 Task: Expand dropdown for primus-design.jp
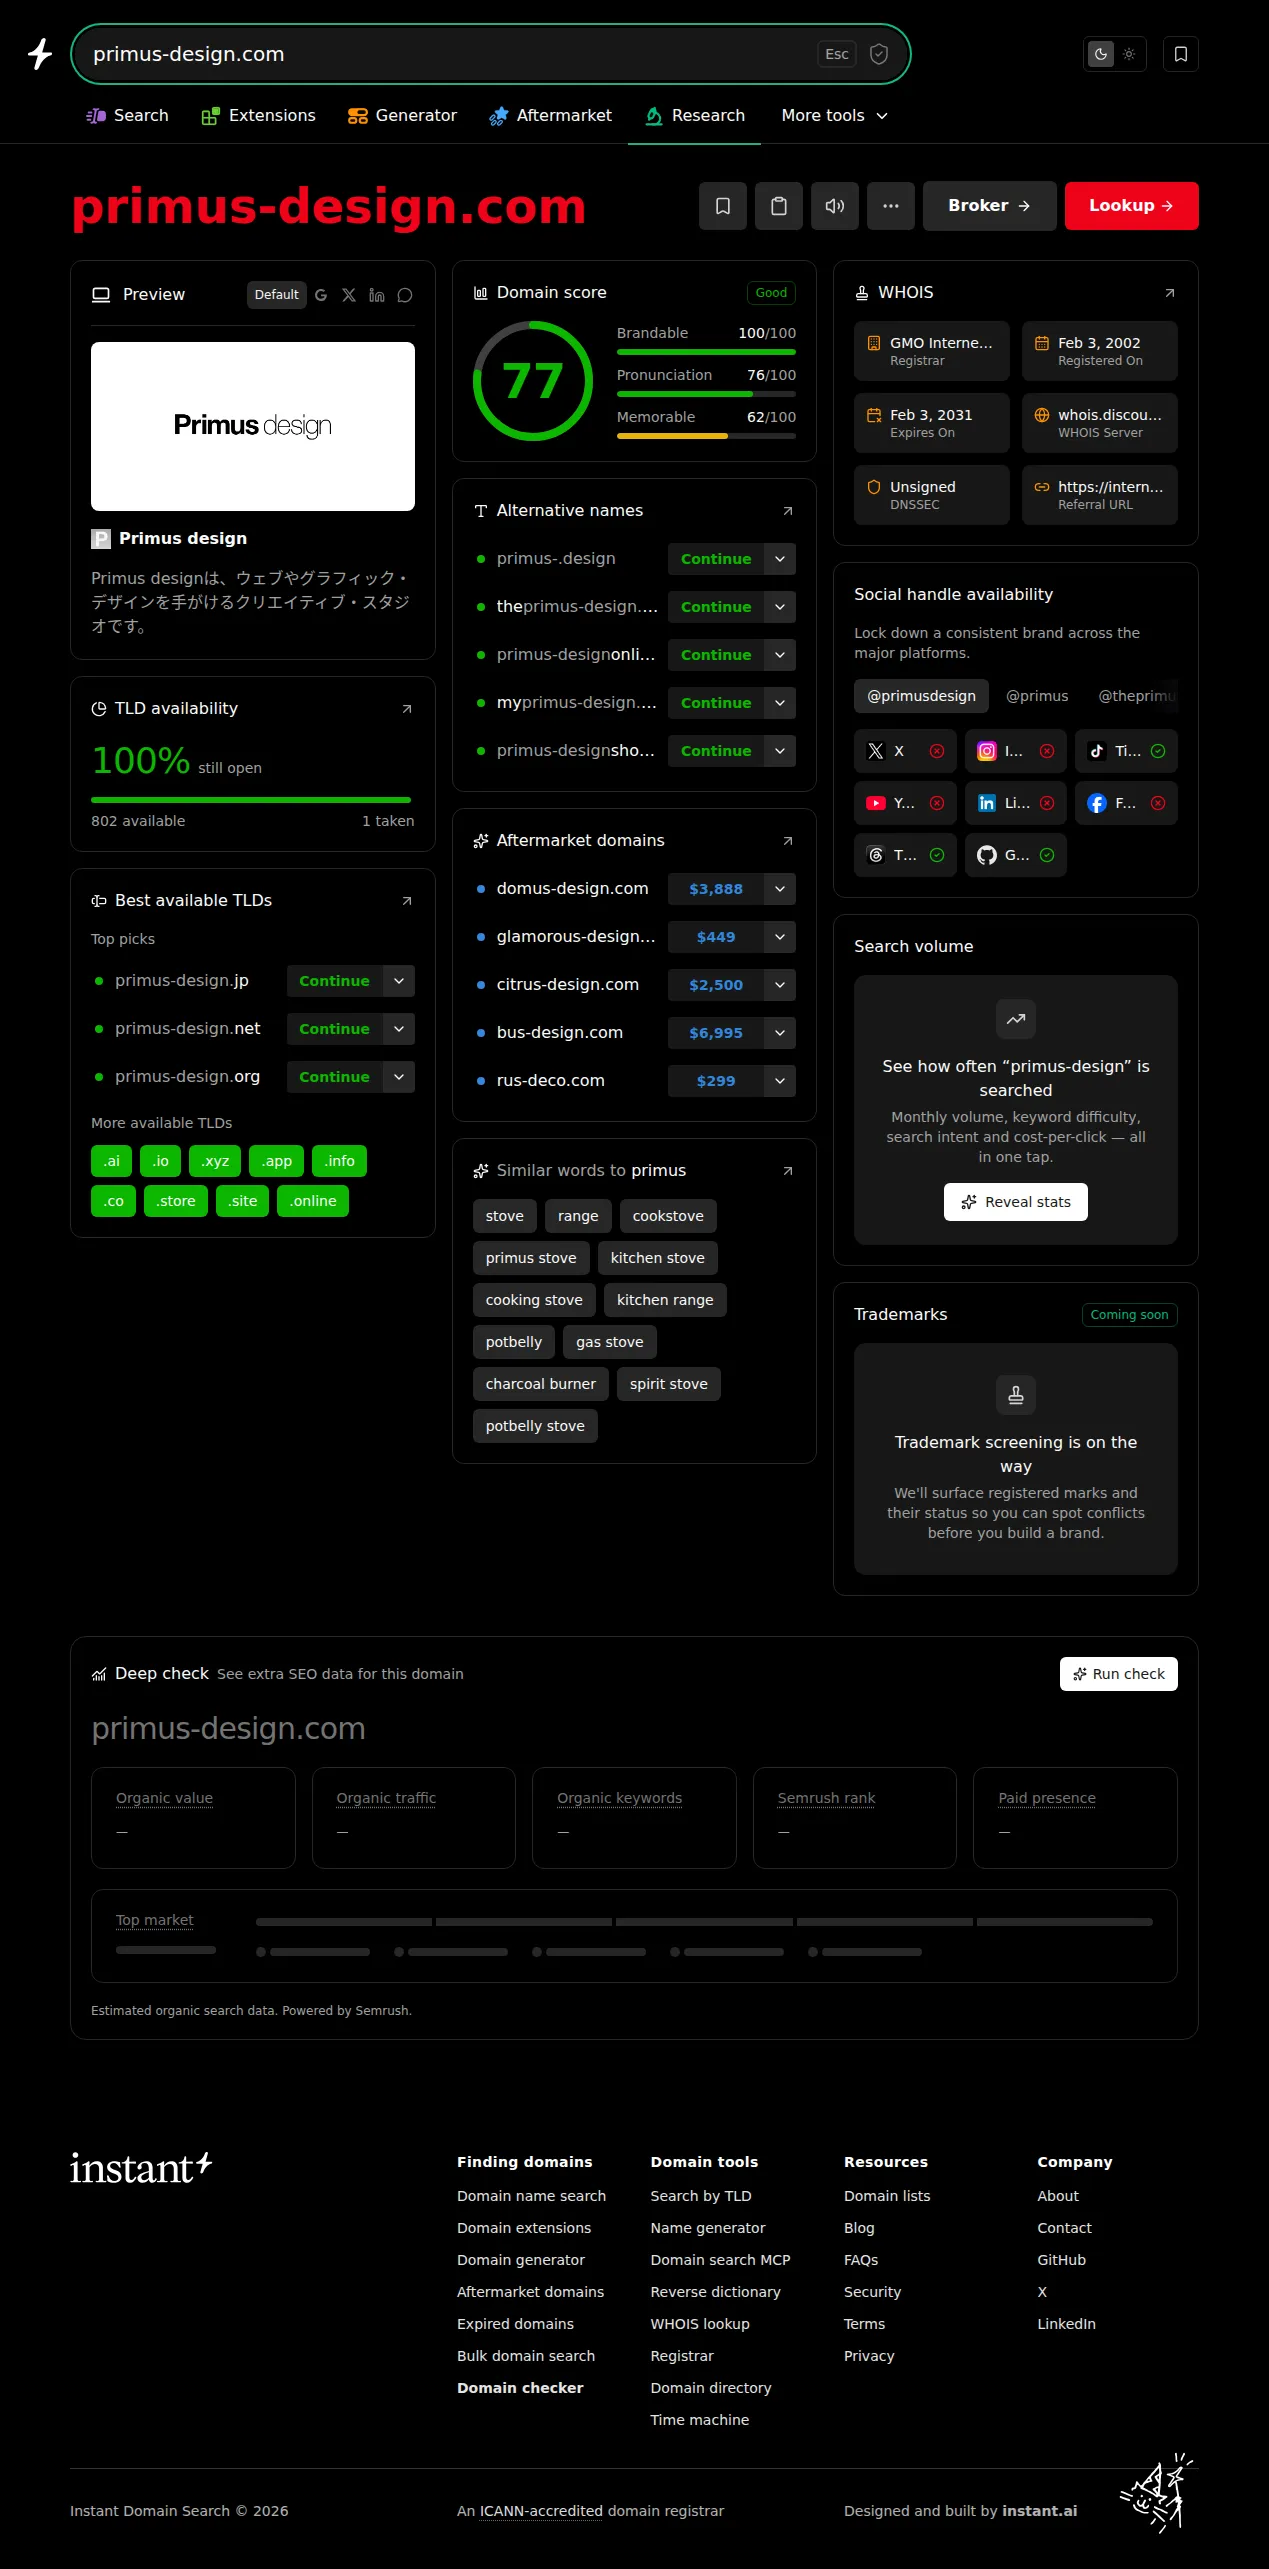[x=399, y=981]
